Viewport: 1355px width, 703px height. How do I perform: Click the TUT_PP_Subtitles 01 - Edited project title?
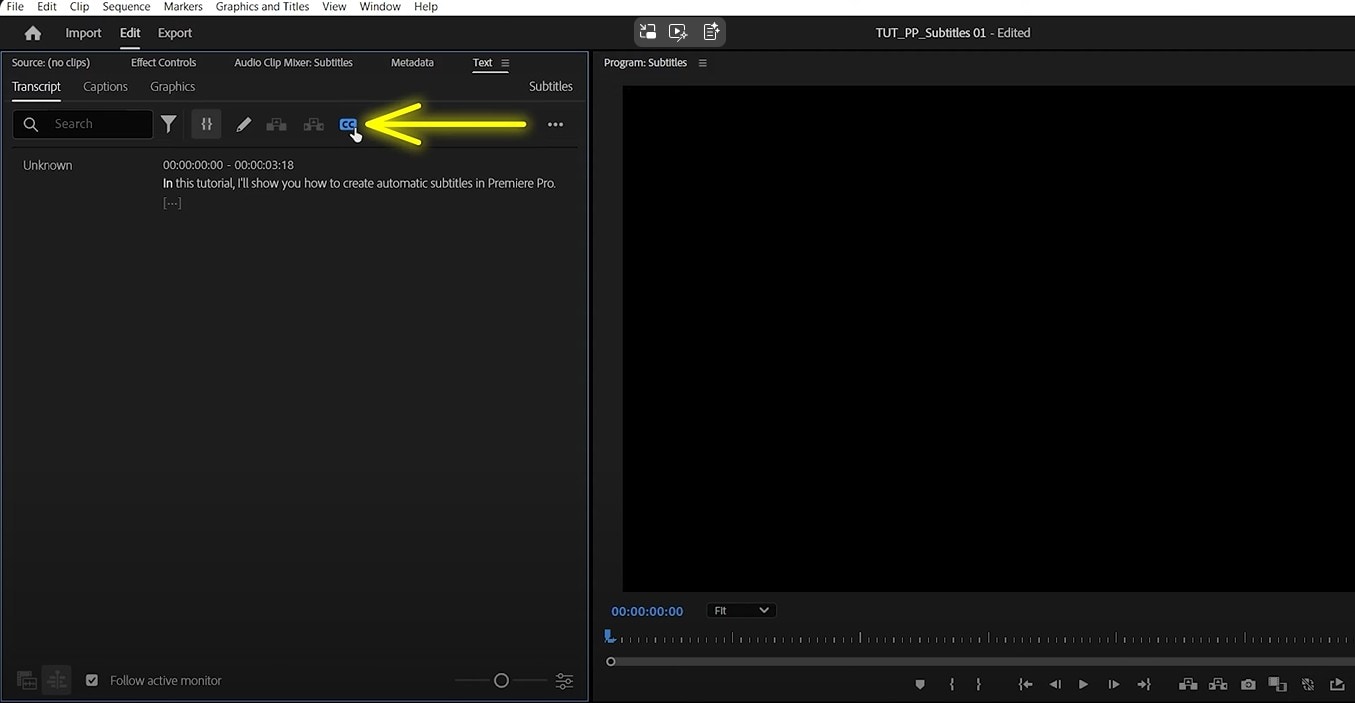point(952,33)
